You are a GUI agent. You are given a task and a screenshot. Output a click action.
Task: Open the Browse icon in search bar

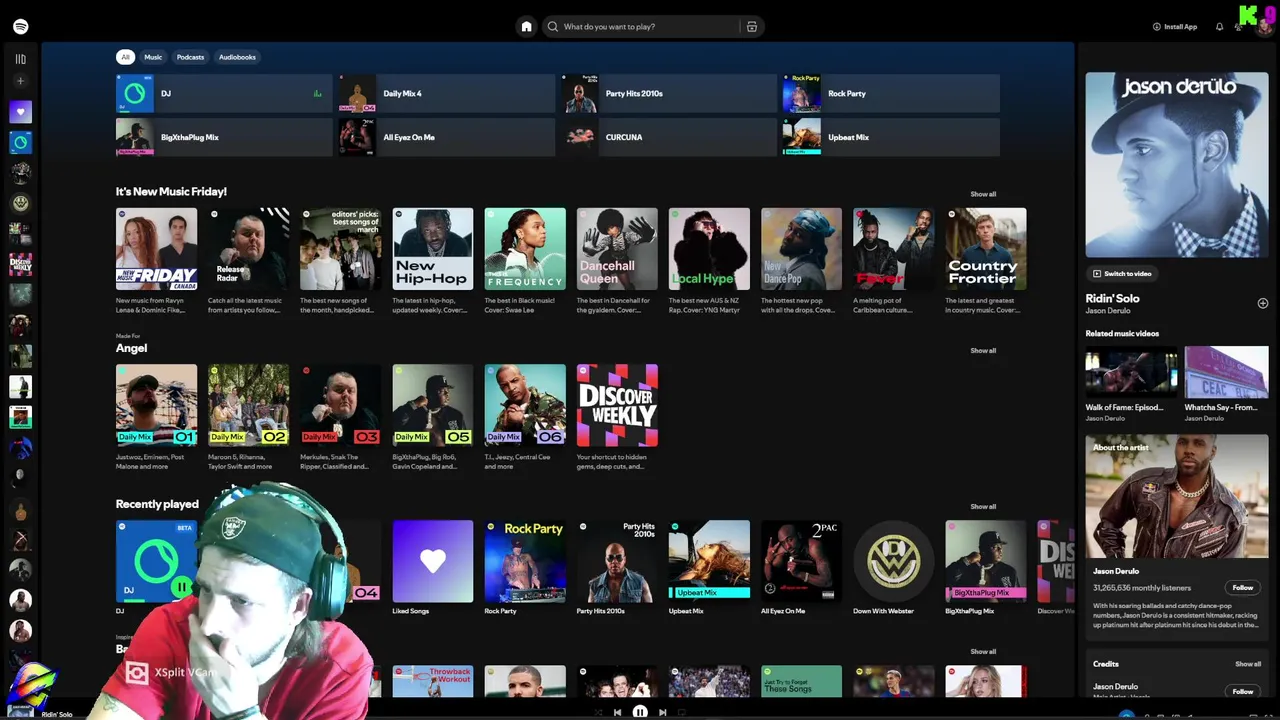pyautogui.click(x=752, y=27)
